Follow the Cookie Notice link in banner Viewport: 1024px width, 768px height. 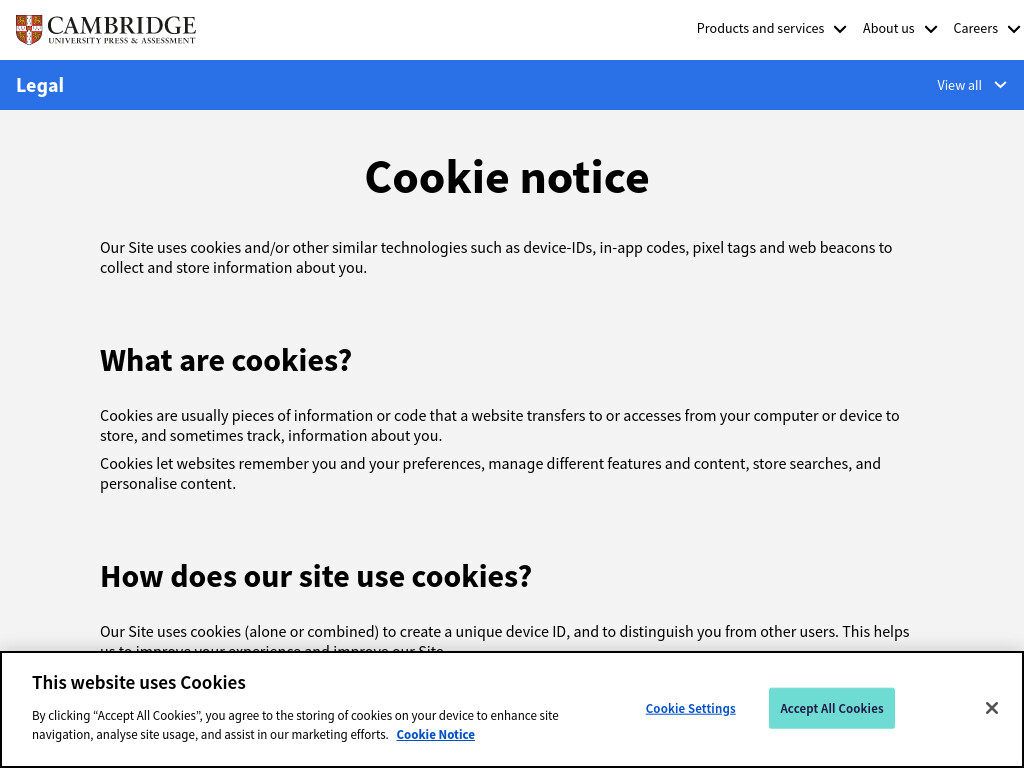436,735
